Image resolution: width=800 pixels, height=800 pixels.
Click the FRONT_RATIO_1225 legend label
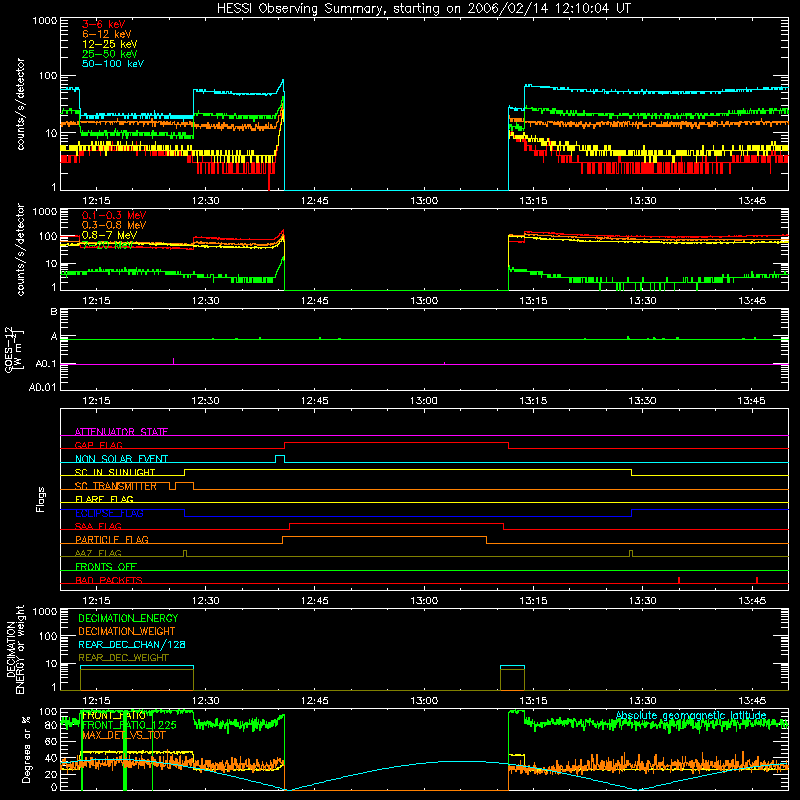(x=129, y=725)
